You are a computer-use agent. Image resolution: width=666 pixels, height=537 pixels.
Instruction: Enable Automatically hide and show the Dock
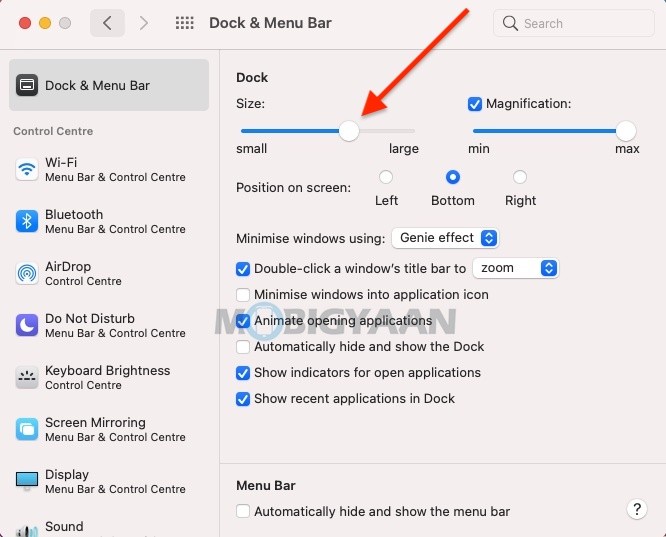coord(243,347)
